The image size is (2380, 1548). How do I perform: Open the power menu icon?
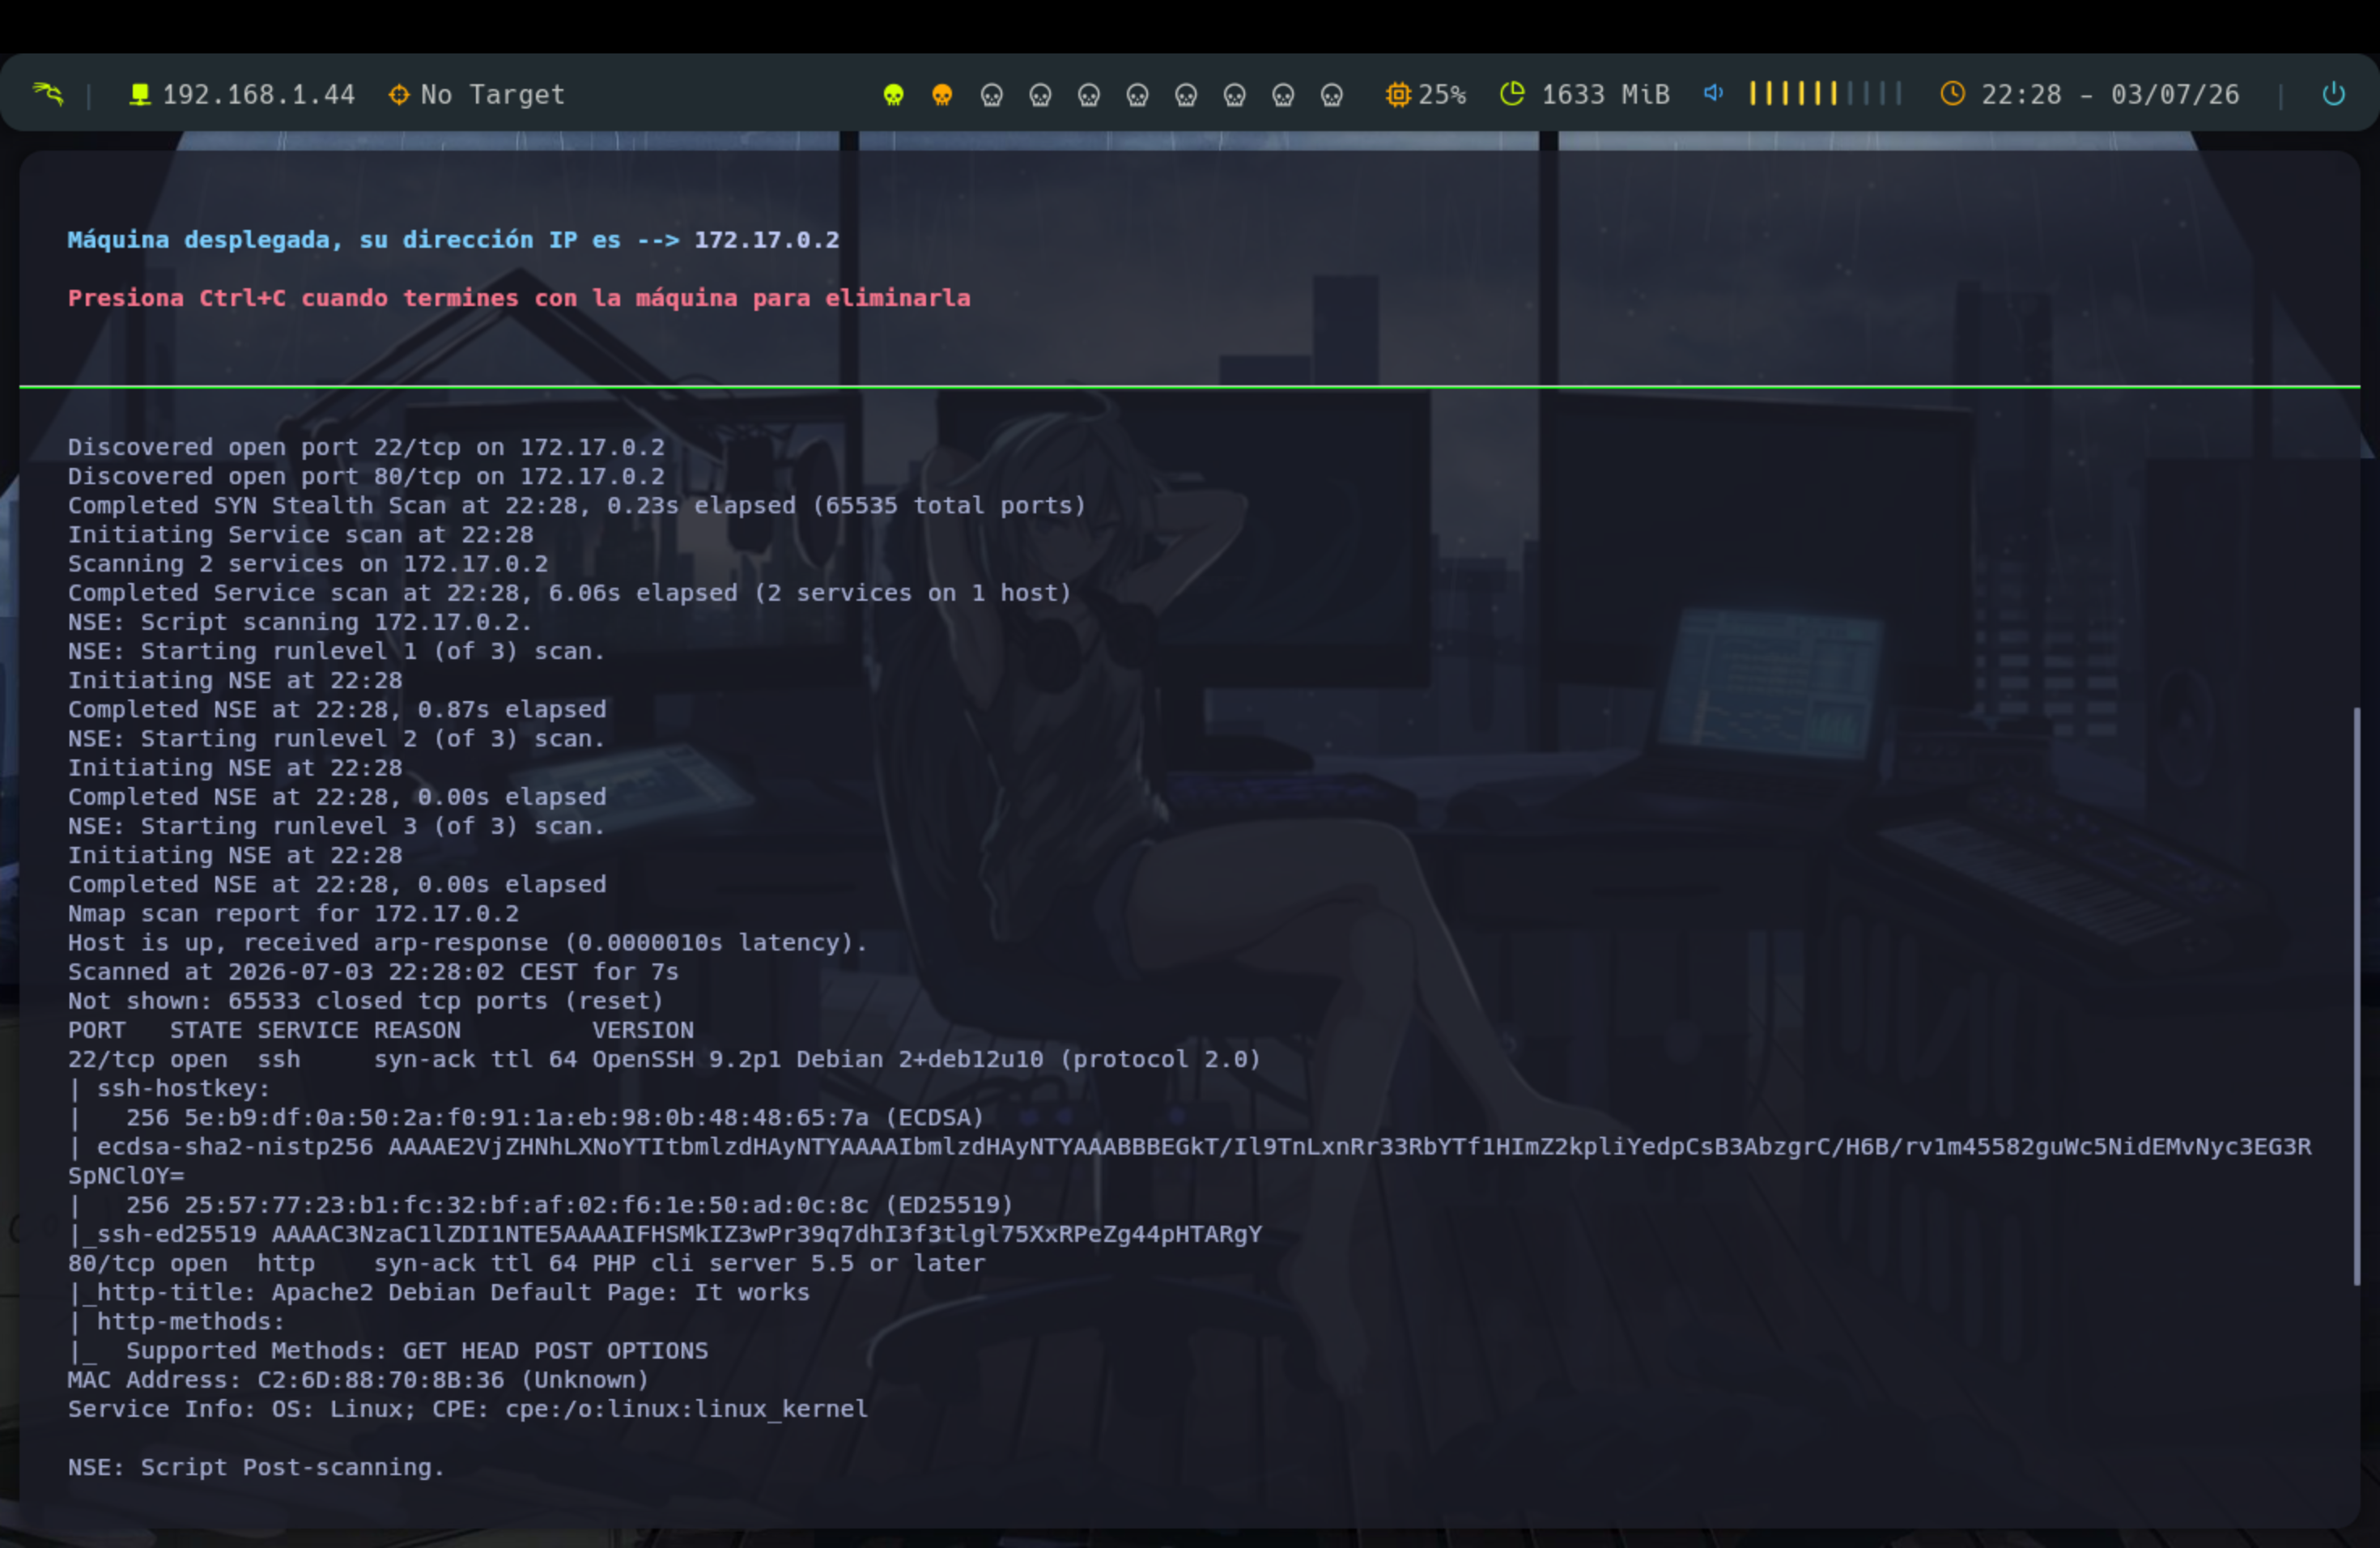2333,94
